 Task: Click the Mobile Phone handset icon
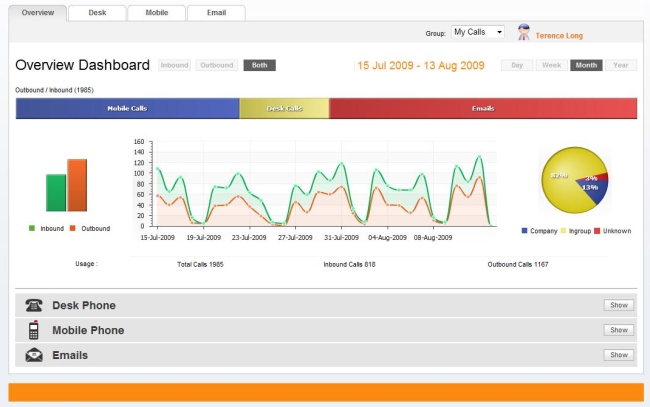34,330
